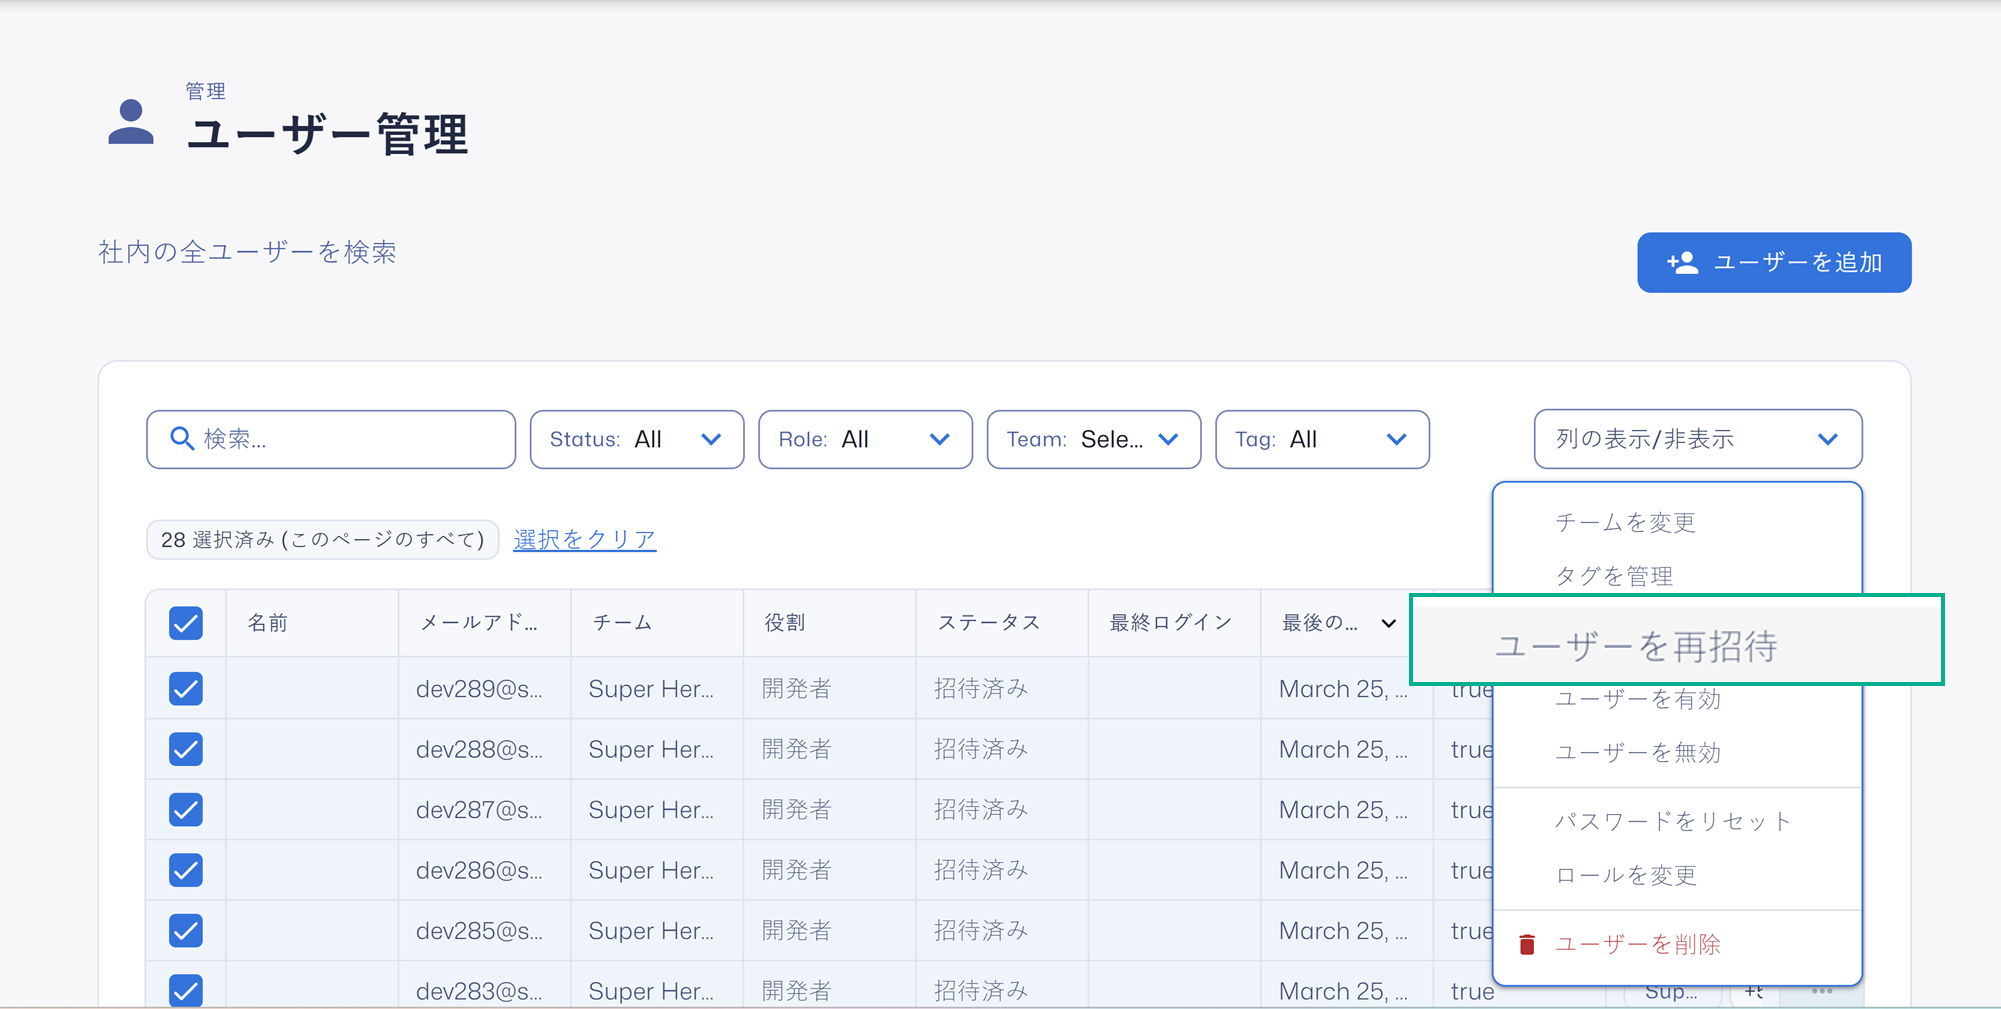Click the 28 選択済み selection badge
The image size is (2001, 1009).
(x=322, y=540)
